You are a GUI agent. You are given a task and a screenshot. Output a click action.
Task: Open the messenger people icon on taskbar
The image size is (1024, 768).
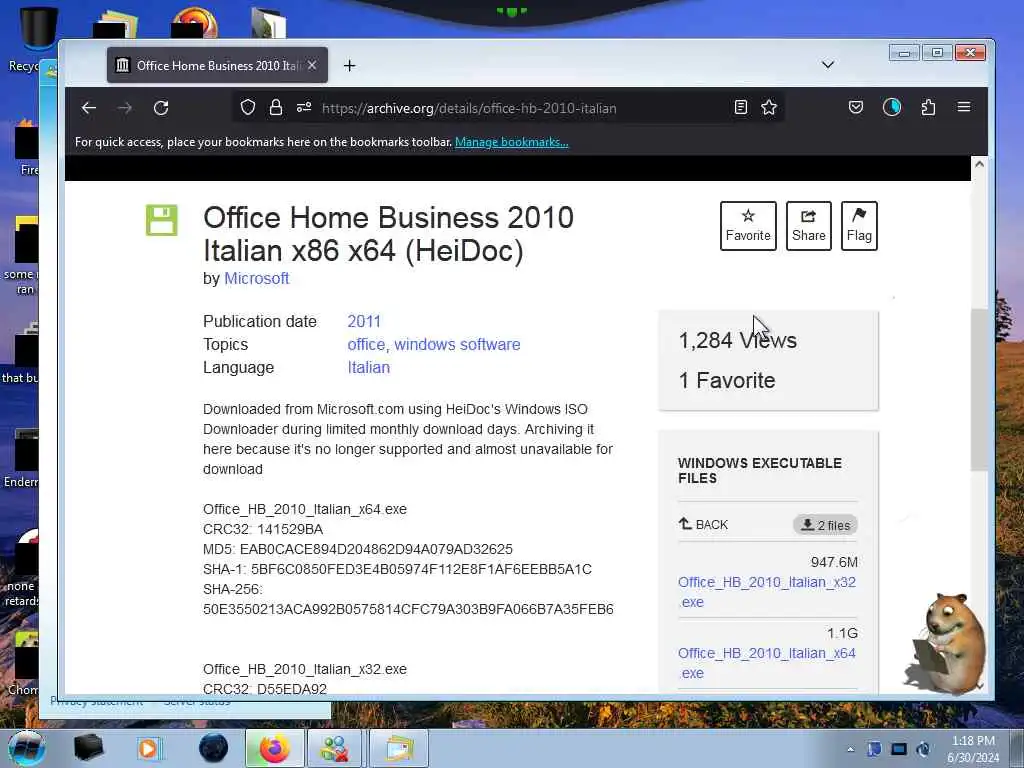334,748
